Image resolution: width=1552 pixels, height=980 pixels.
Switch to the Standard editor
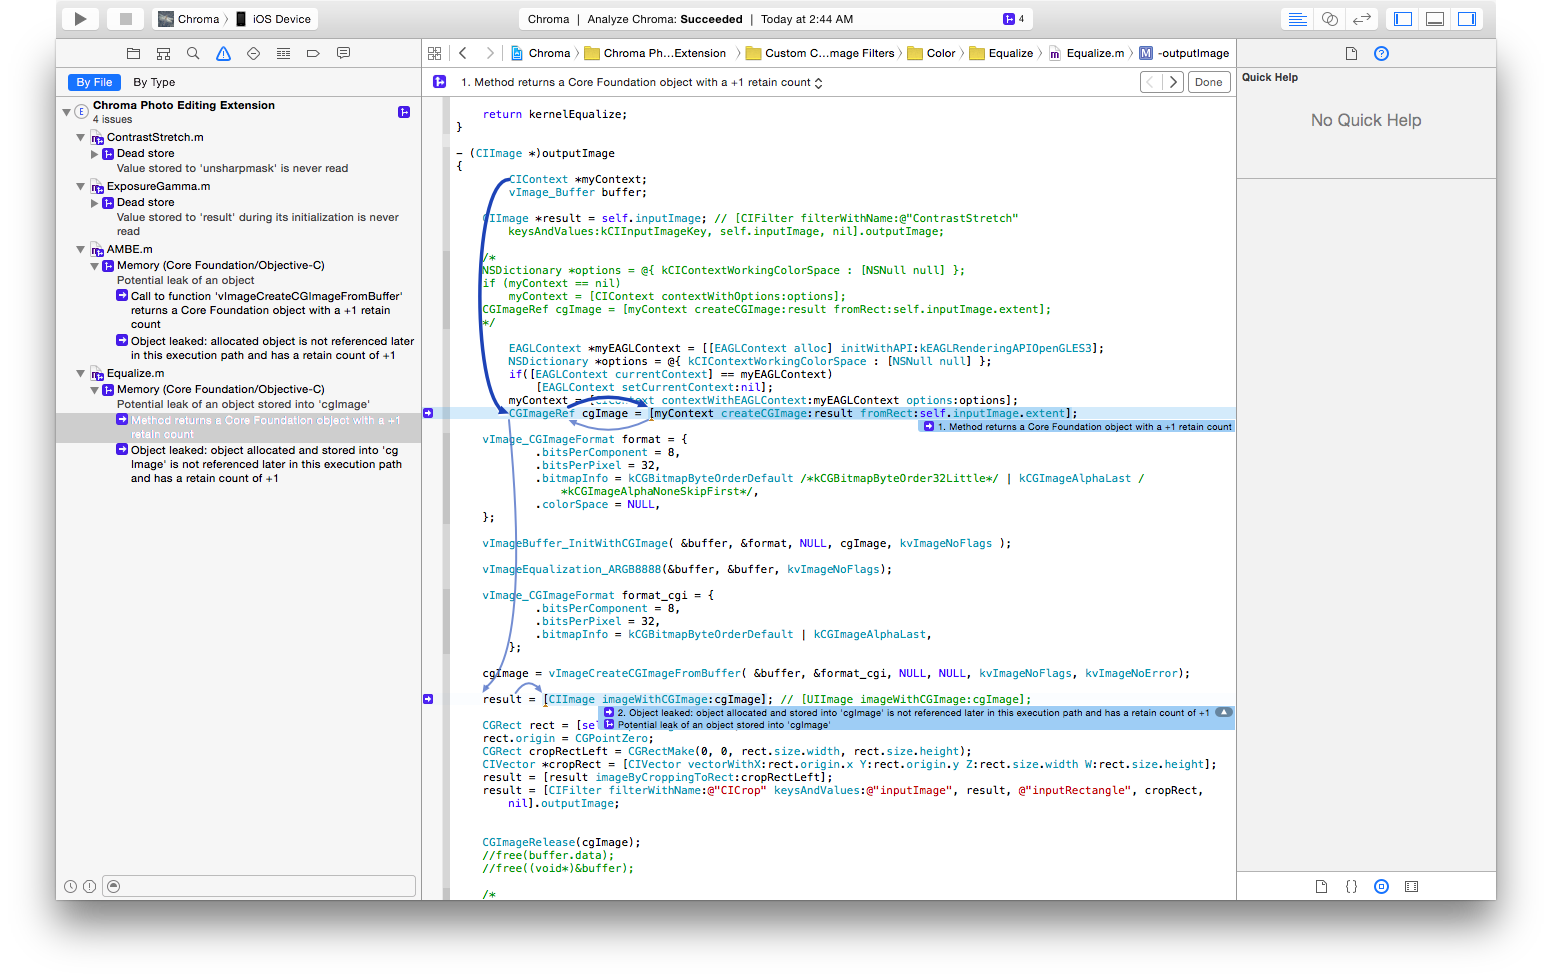(1297, 19)
